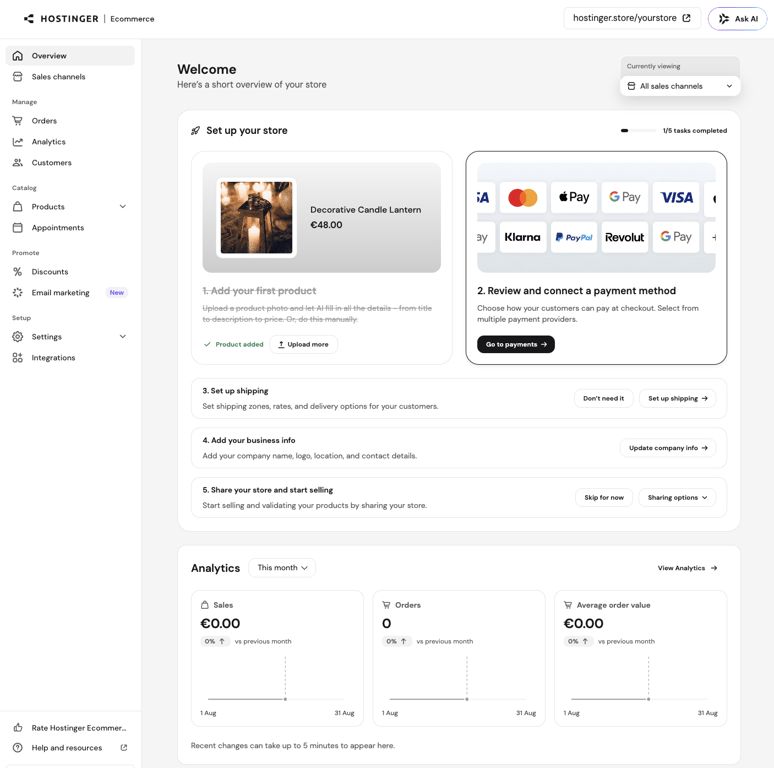Click the rocket icon beside Set up your store
Screen dimensions: 774x768
tap(195, 131)
